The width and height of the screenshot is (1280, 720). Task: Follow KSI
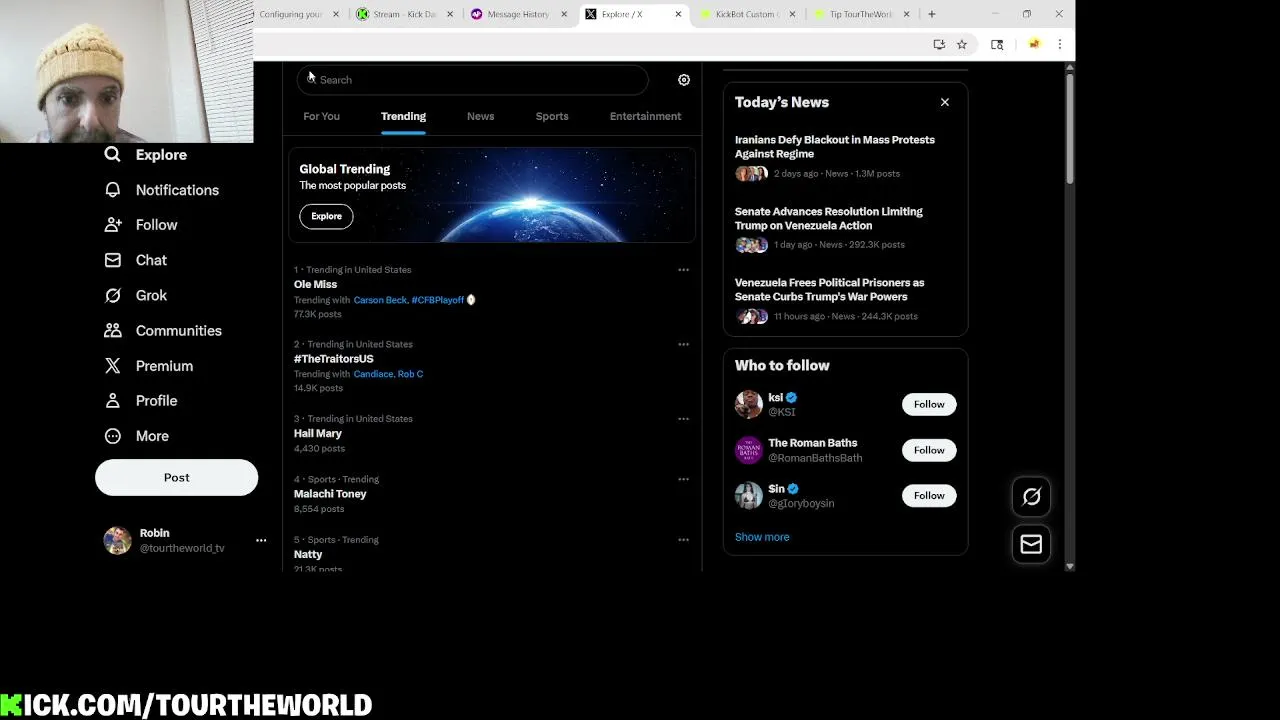[x=929, y=404]
